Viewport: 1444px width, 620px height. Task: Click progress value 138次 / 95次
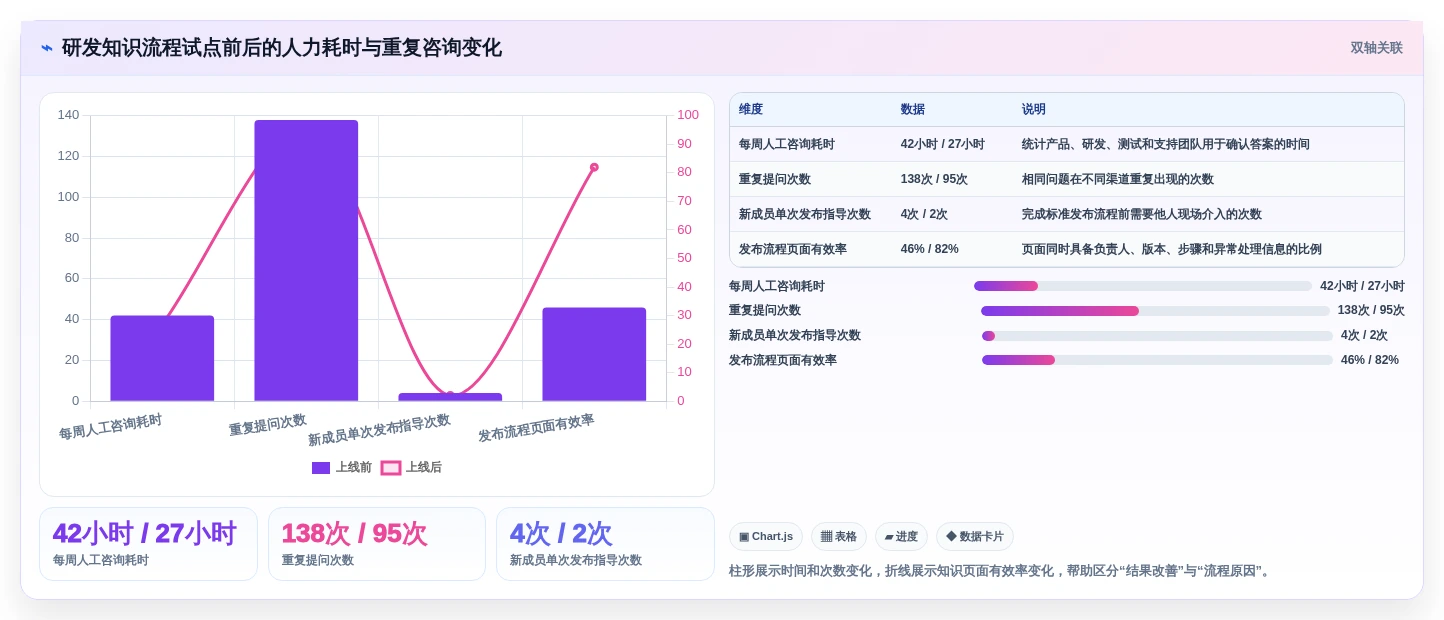(x=1371, y=311)
